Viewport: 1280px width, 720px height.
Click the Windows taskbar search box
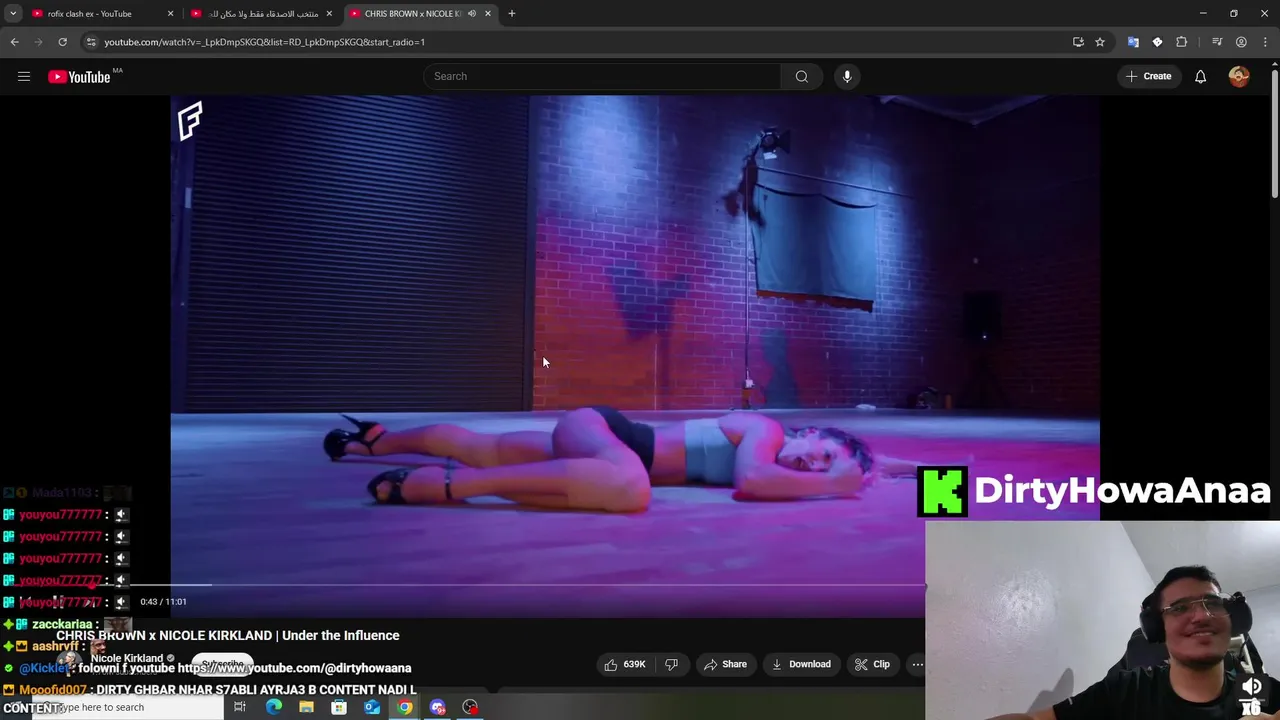128,707
